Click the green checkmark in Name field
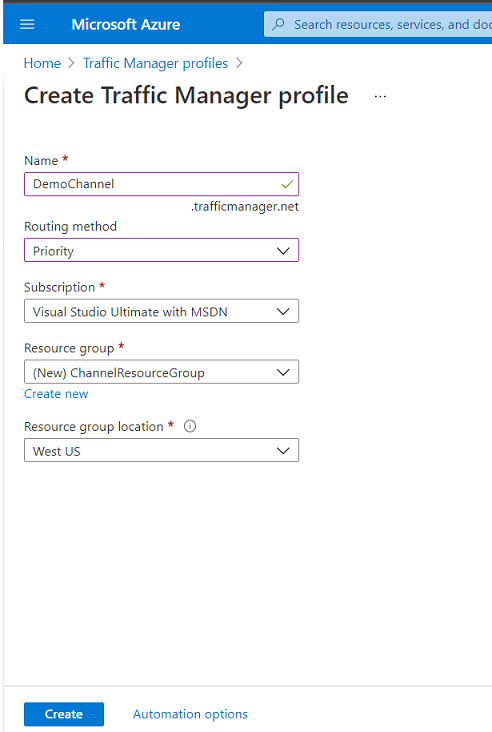The height and width of the screenshot is (732, 492). pyautogui.click(x=287, y=184)
